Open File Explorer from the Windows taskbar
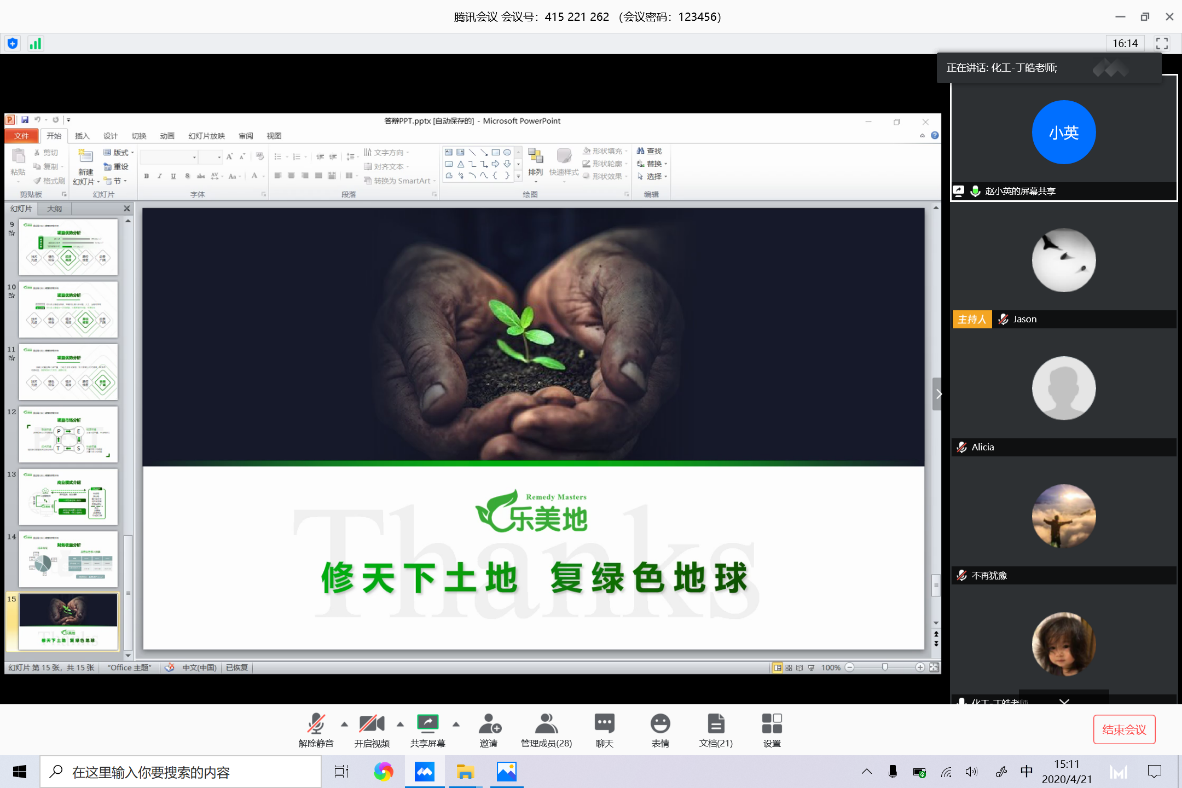Image resolution: width=1182 pixels, height=788 pixels. [465, 772]
